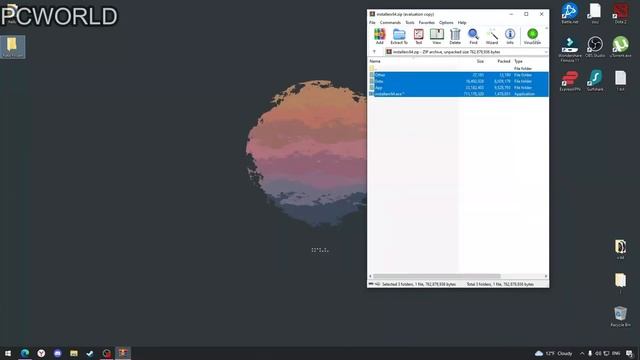
Task: Open the notification center icon
Action: 629,353
